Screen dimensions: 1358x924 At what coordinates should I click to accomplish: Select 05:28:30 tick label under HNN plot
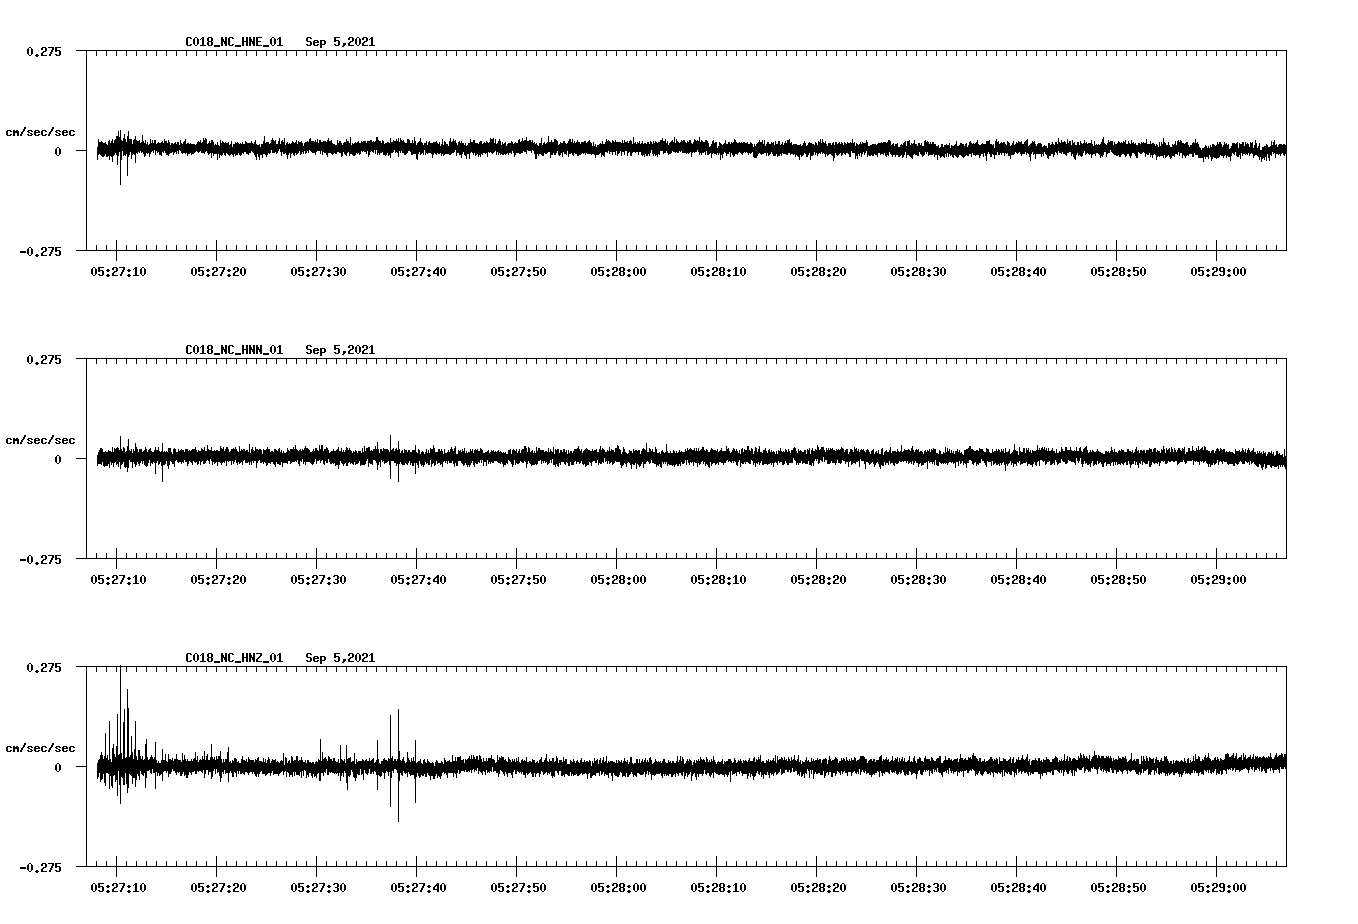[918, 579]
